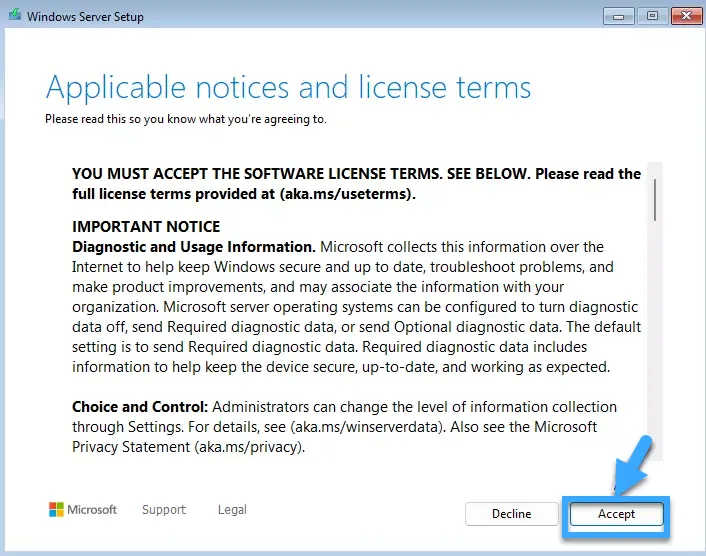This screenshot has width=706, height=556.
Task: Click the Applicable notices and license terms heading
Action: click(288, 87)
